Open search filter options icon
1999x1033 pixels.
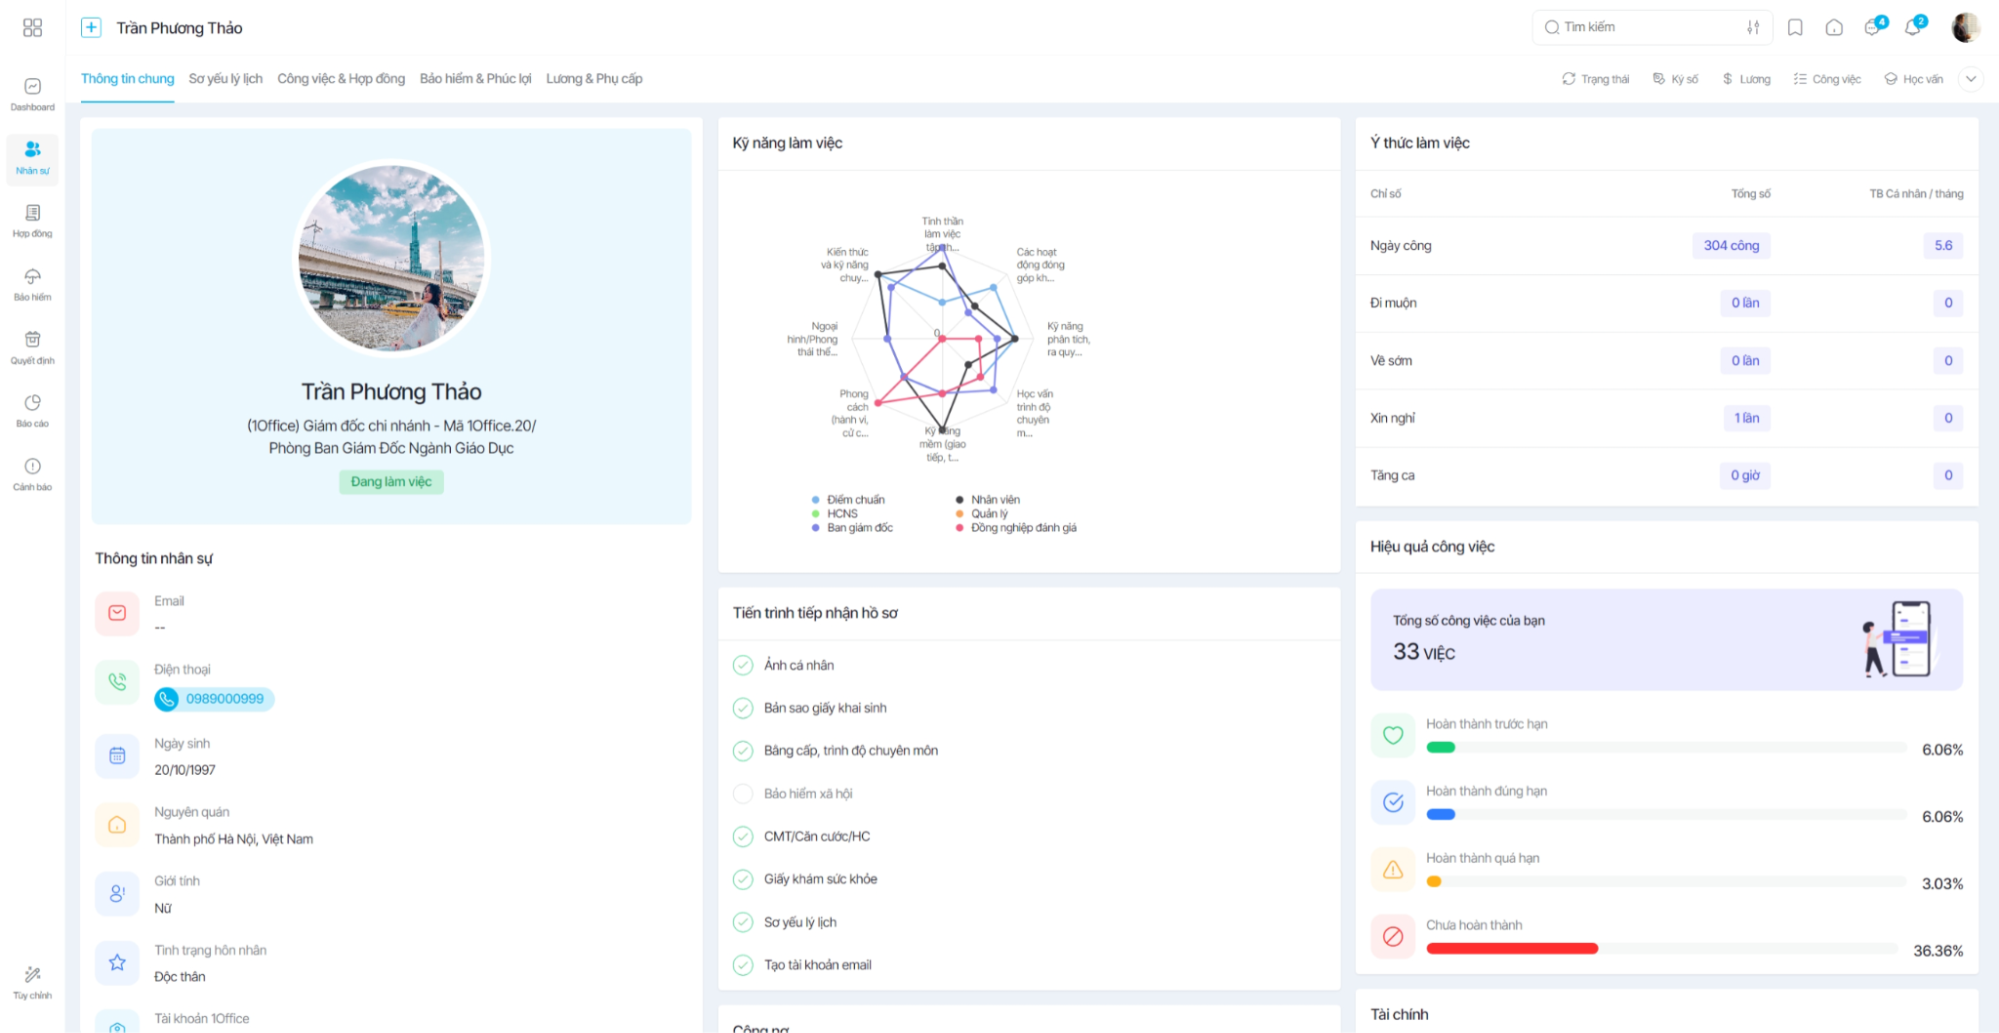(1753, 28)
